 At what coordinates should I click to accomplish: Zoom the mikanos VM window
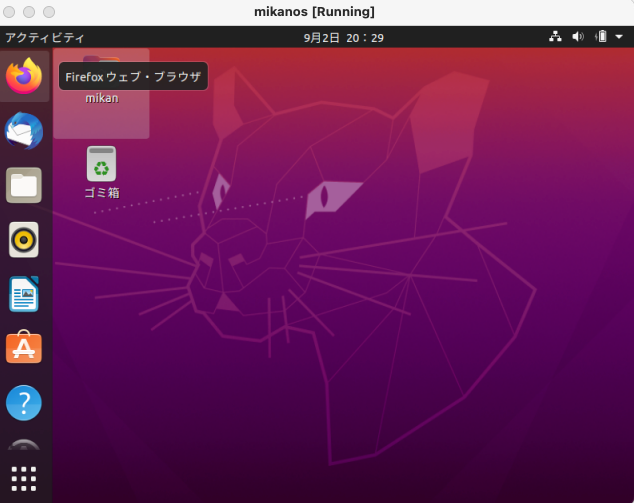click(49, 12)
